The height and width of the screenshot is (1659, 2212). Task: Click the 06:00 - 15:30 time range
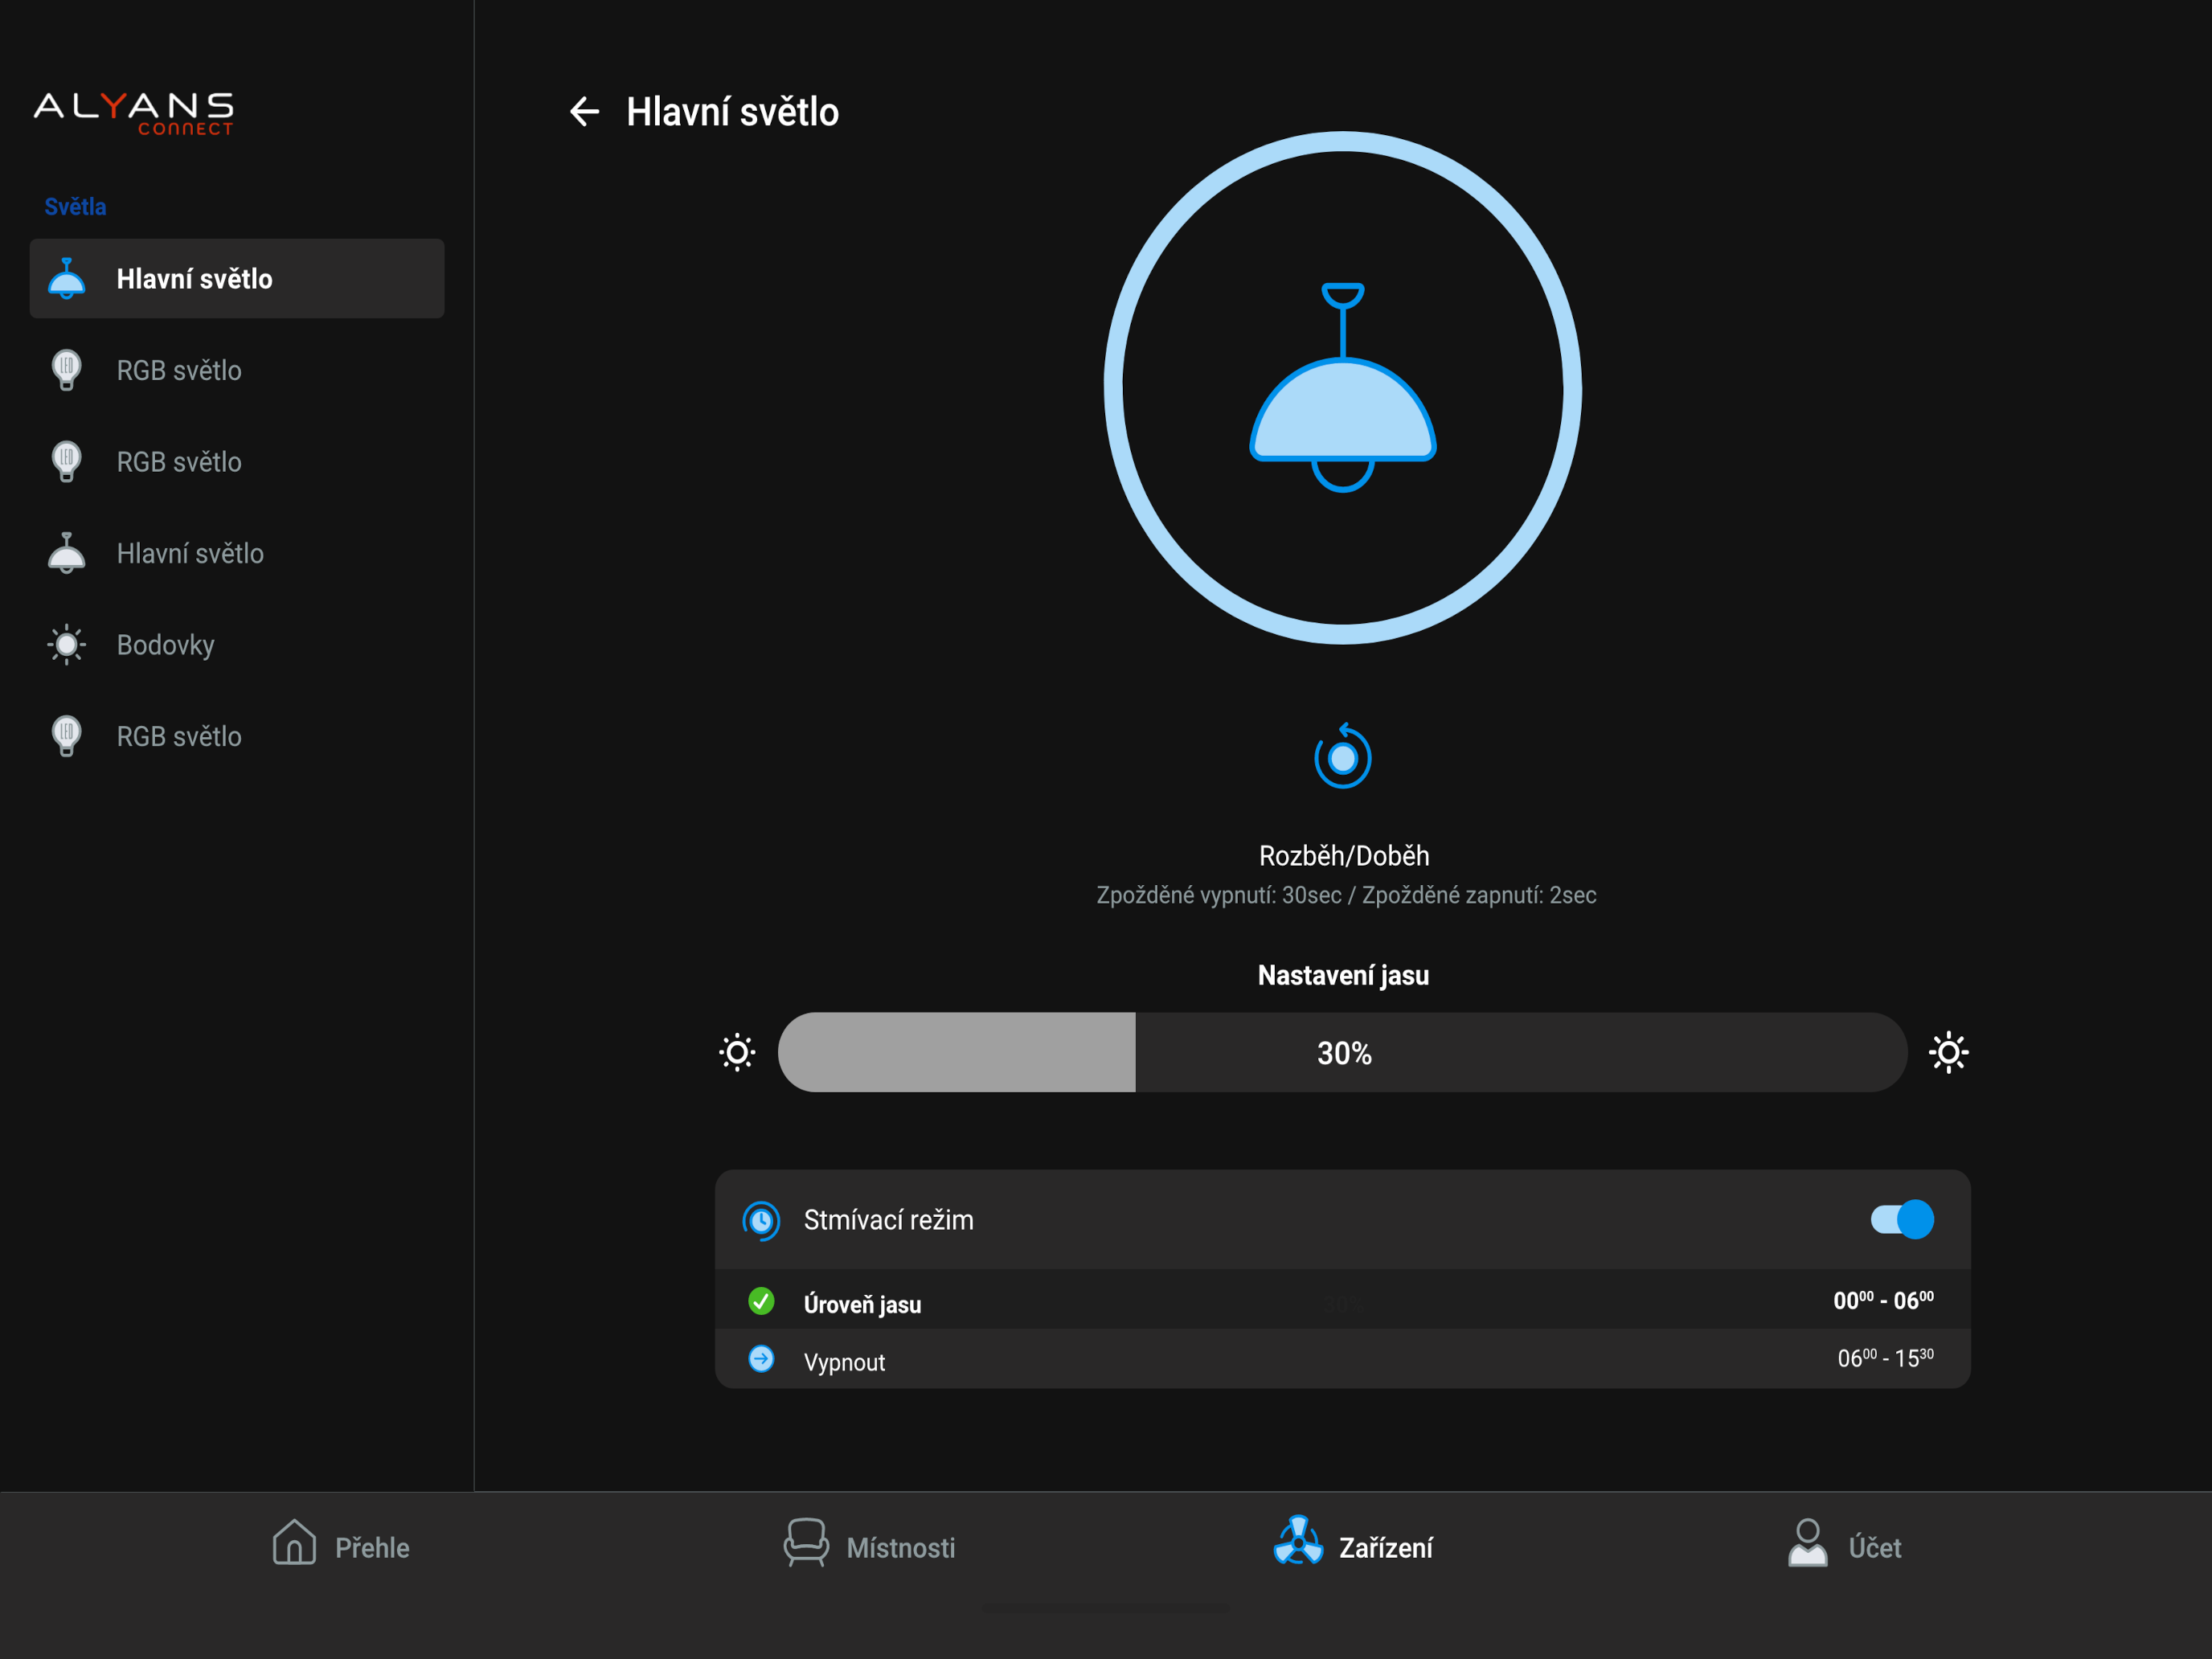[x=1885, y=1358]
